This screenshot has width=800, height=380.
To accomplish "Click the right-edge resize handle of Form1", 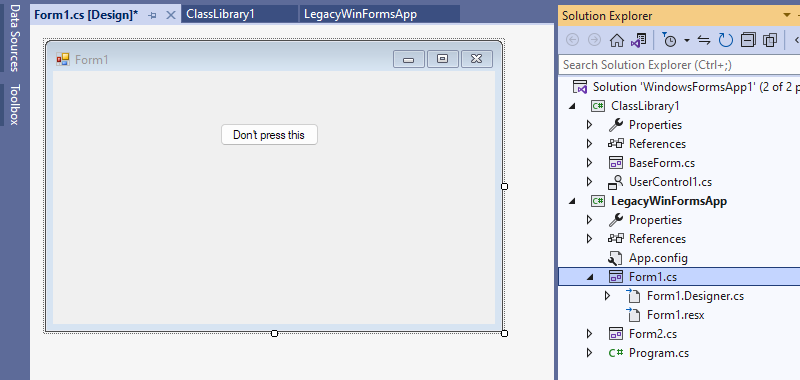I will tap(505, 187).
